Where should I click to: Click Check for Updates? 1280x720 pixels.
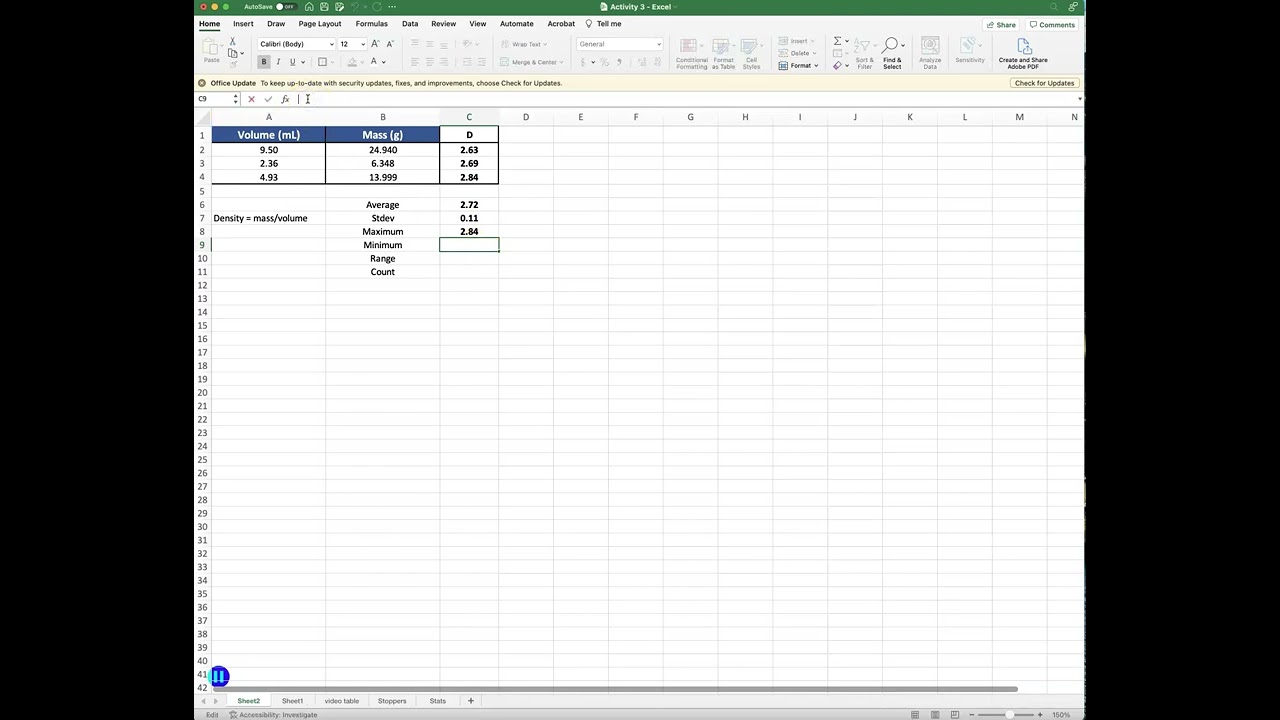pyautogui.click(x=1044, y=83)
